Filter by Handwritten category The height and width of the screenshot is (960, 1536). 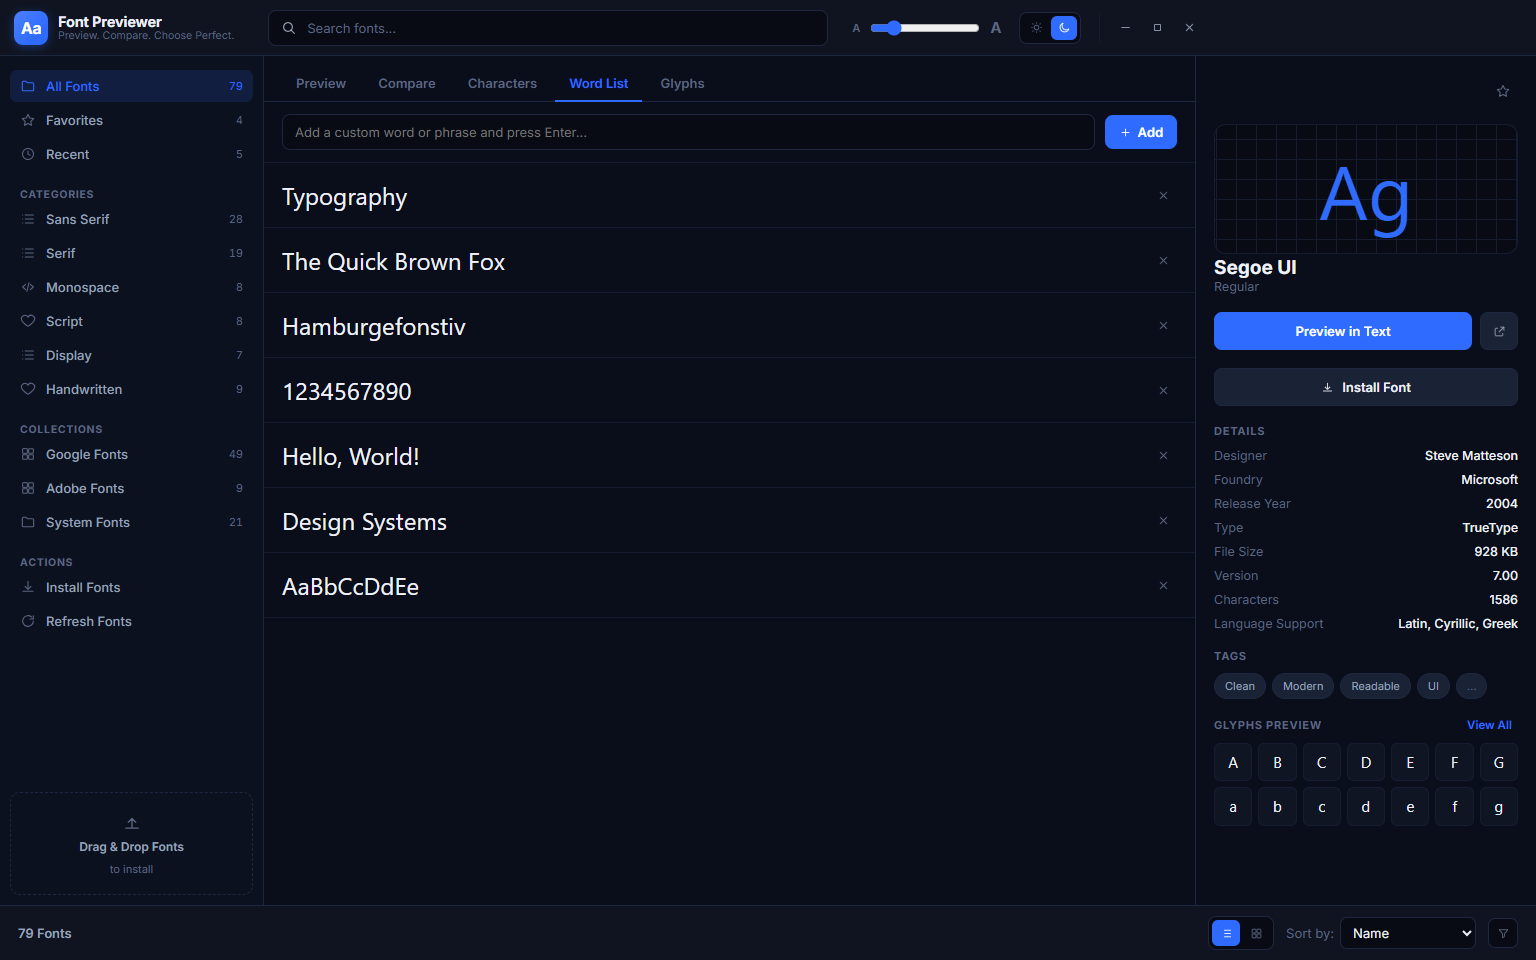(x=131, y=389)
